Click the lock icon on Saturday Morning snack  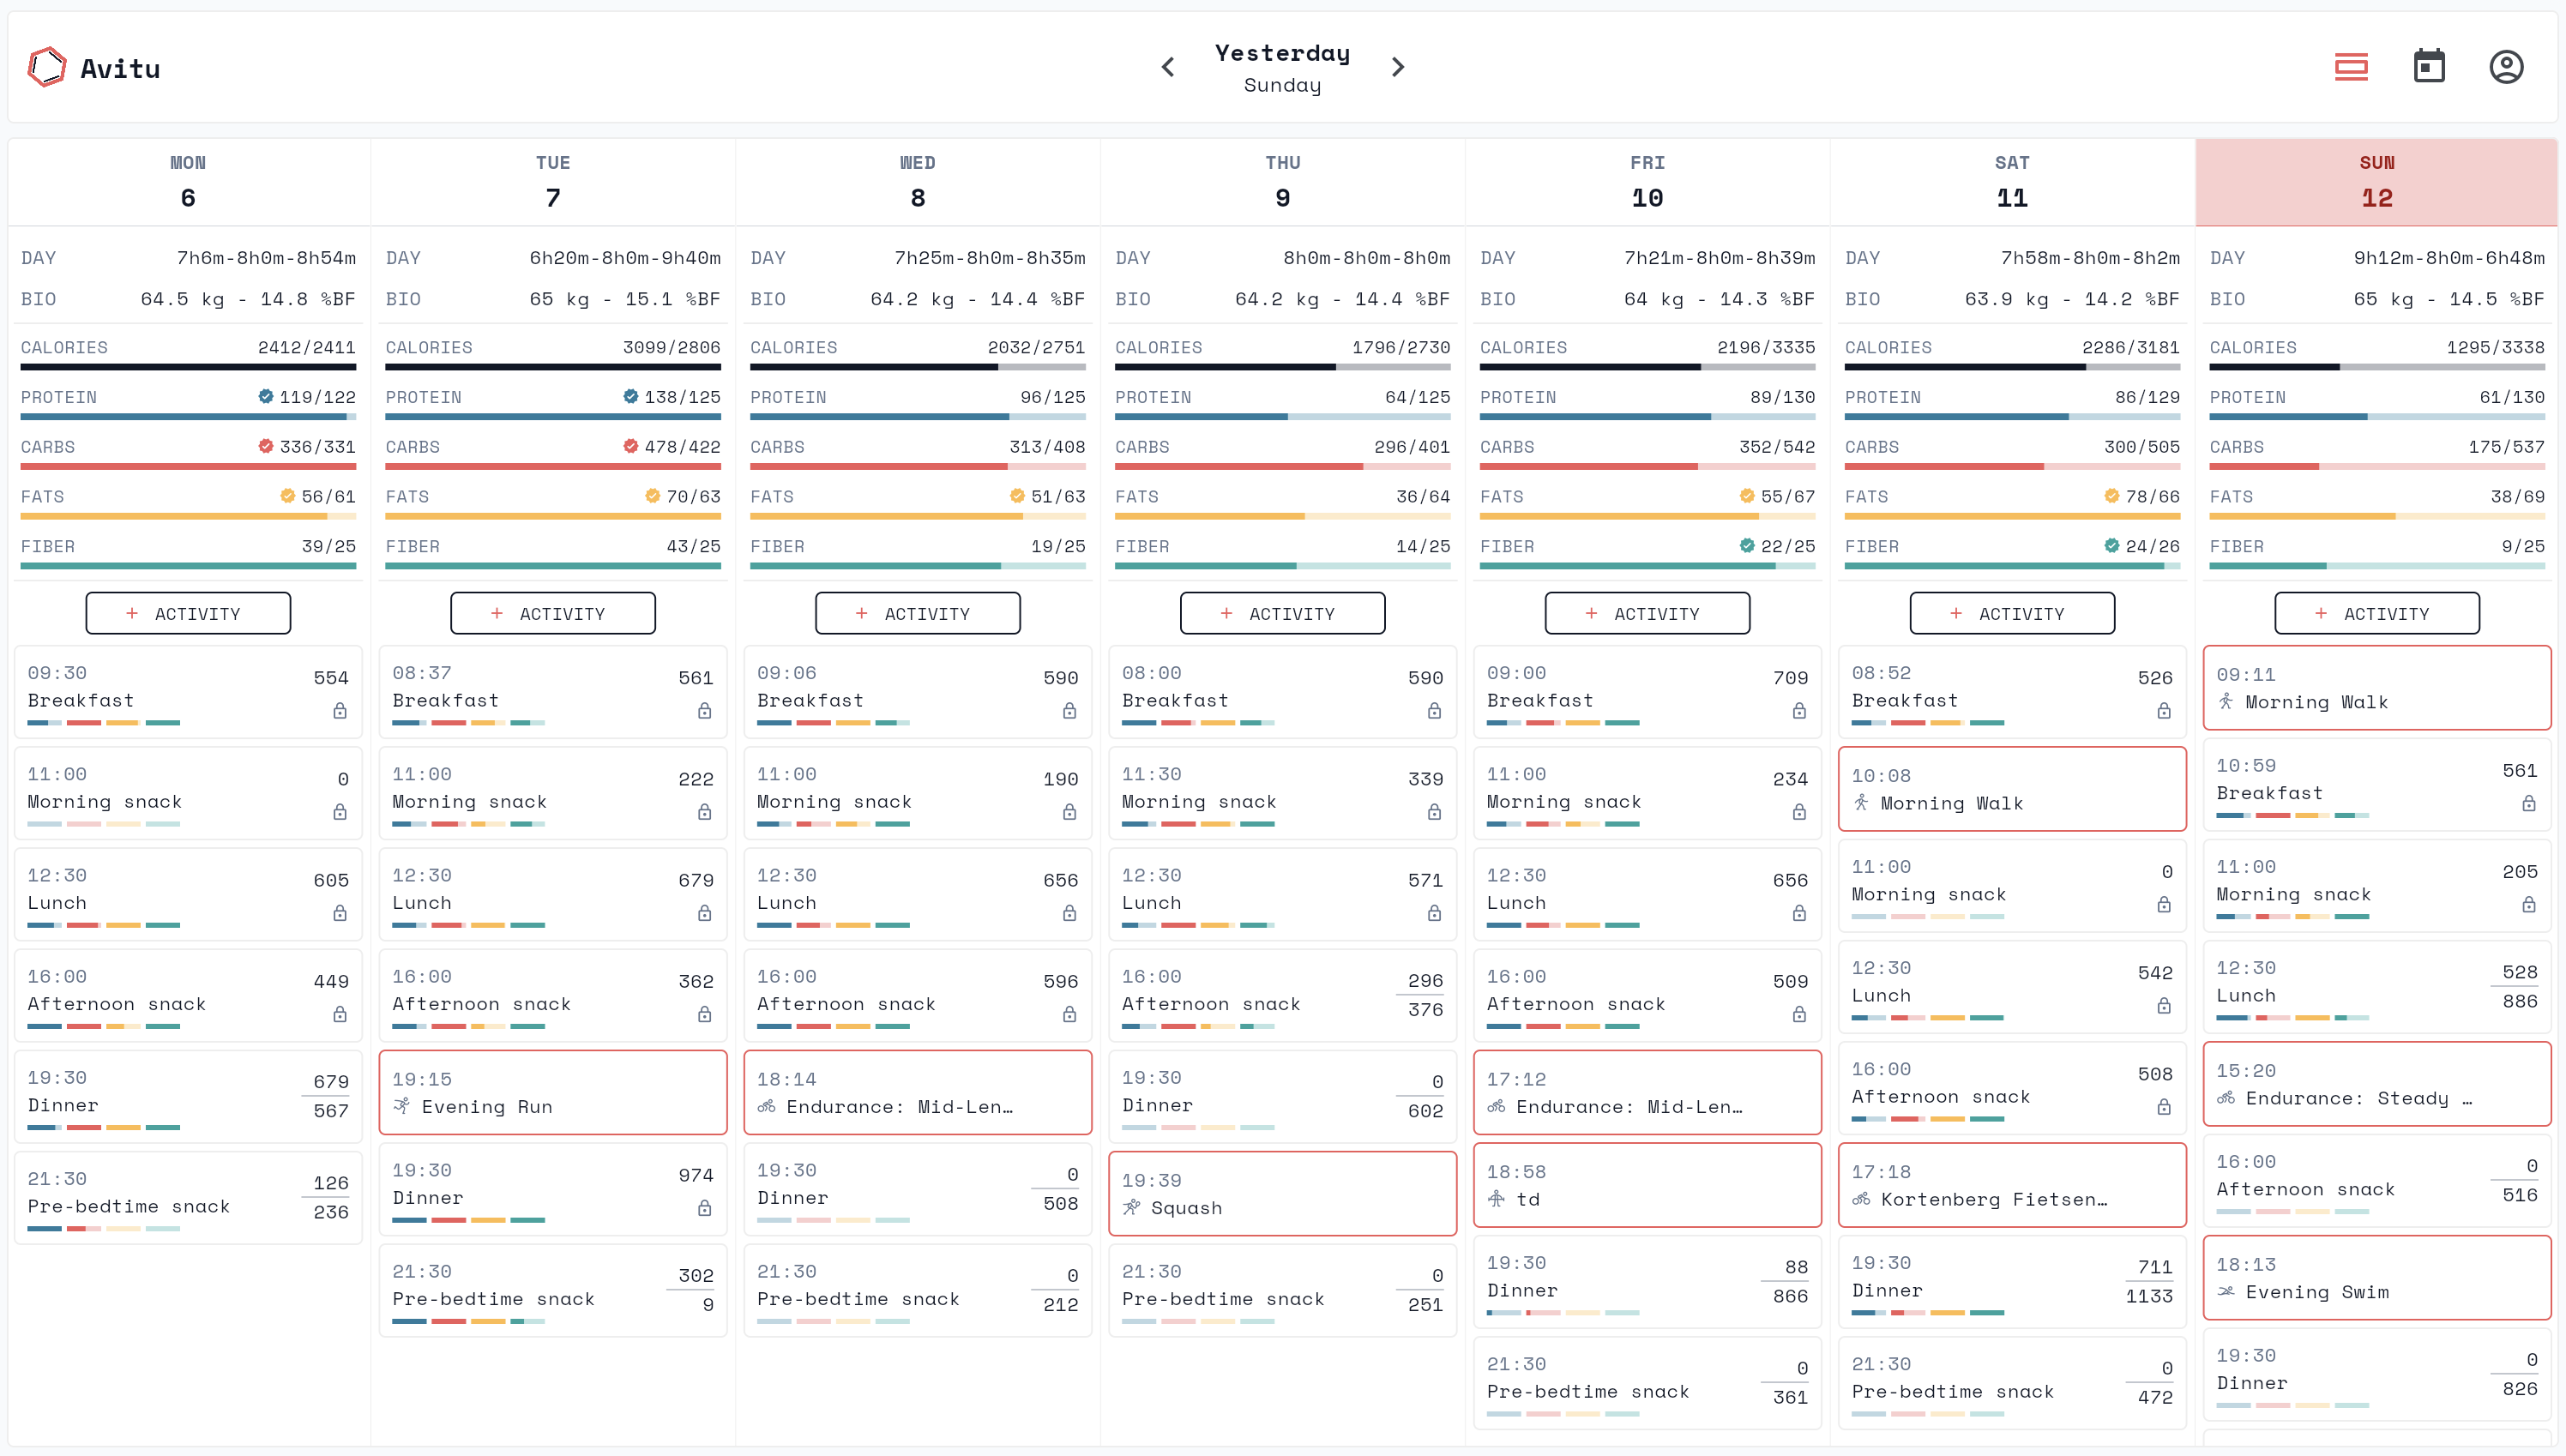(x=2164, y=905)
